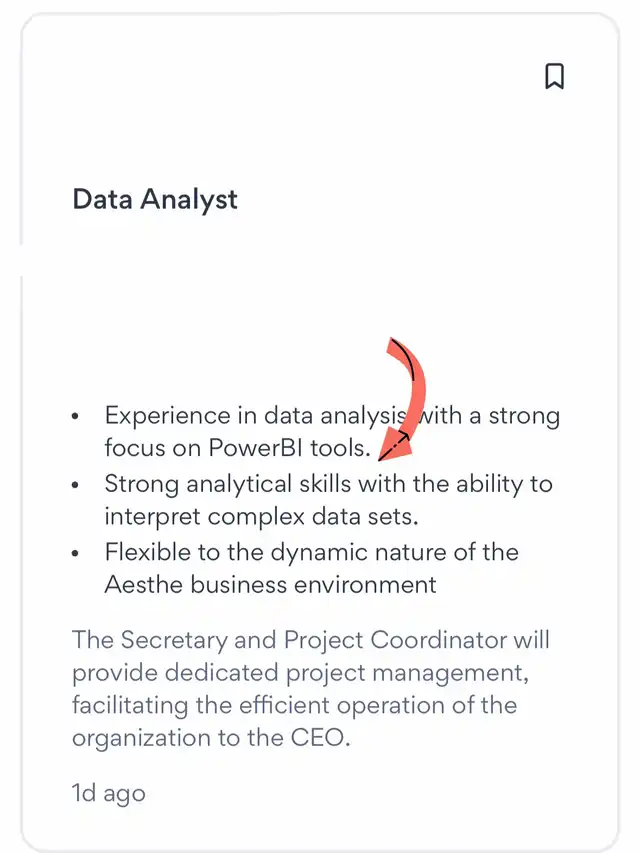The image size is (640, 853).
Task: Select the 'Flexible to the dynamic nature' line
Action: point(311,552)
